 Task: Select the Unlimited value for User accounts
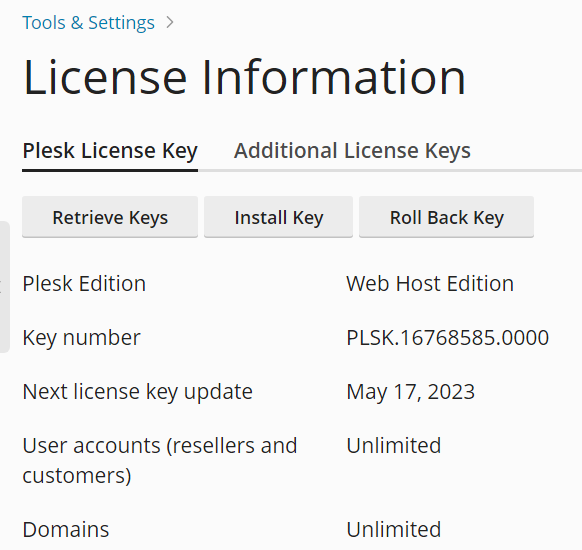[x=394, y=446]
